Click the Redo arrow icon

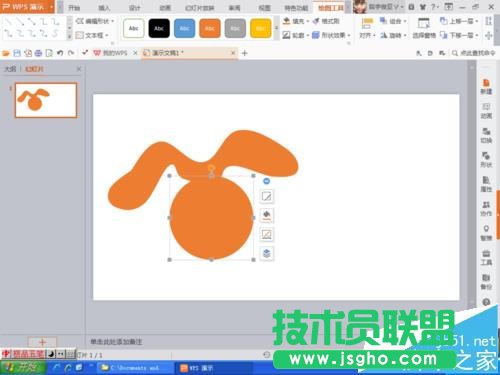[x=71, y=53]
